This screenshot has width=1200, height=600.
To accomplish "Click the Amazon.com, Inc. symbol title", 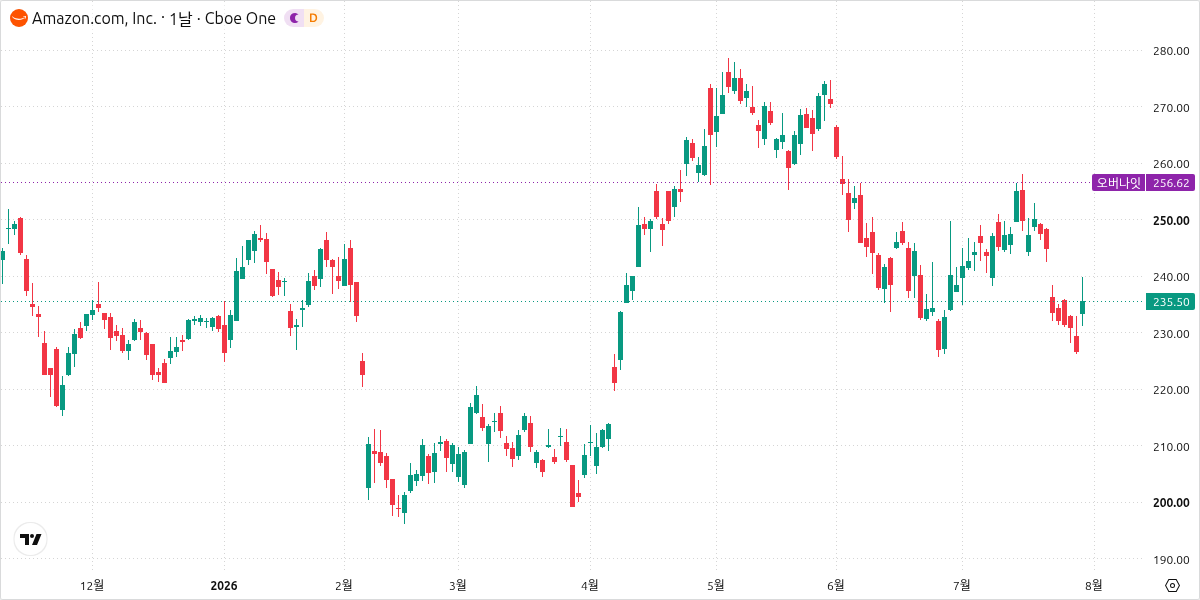I will (x=94, y=18).
